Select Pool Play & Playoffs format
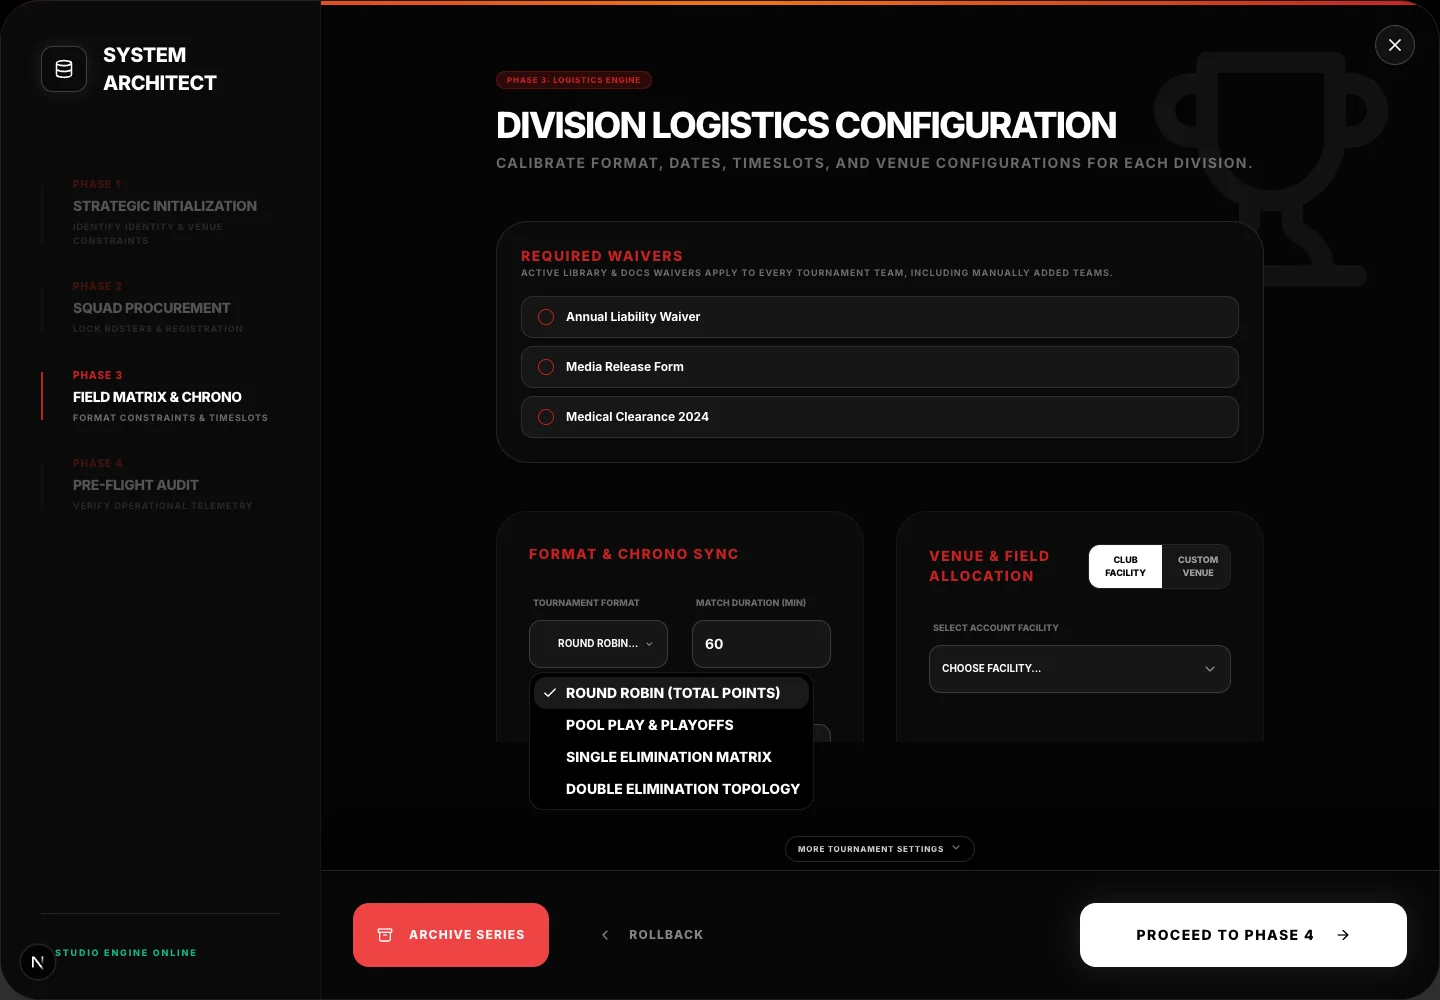The image size is (1440, 1000). click(x=671, y=725)
